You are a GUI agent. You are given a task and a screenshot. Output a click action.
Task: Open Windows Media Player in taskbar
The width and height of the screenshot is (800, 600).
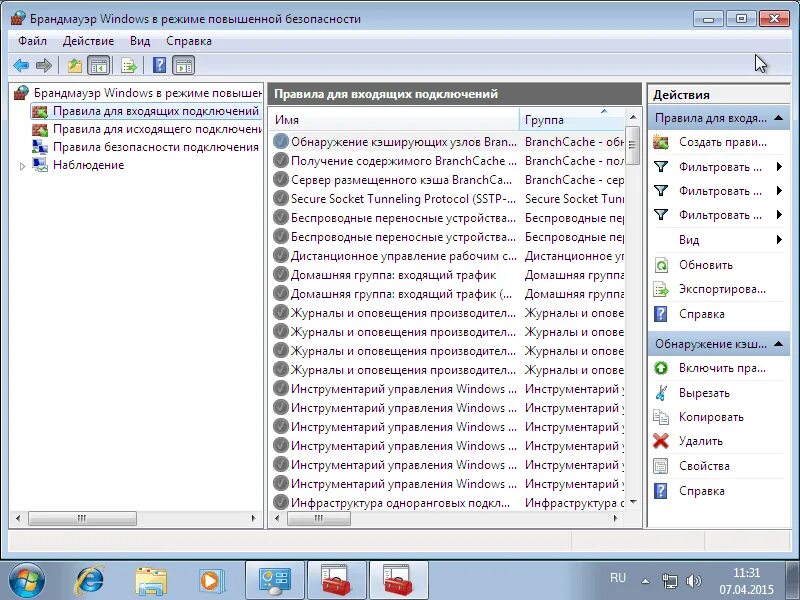coord(211,581)
